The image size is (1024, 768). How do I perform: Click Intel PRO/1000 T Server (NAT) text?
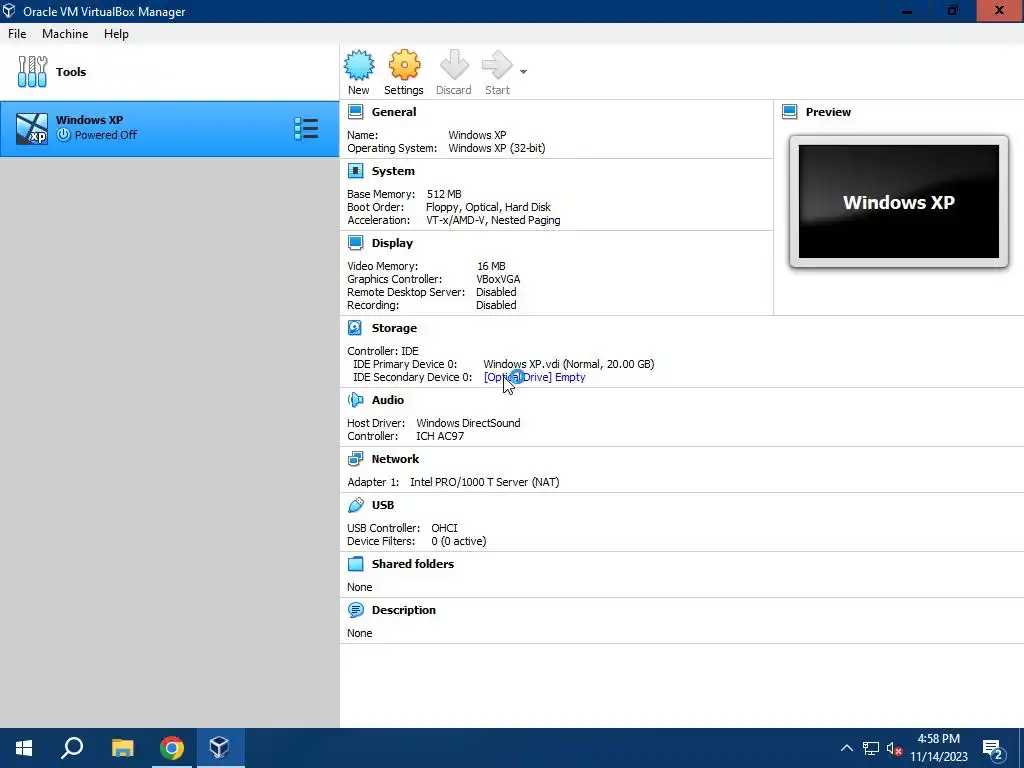[x=485, y=482]
